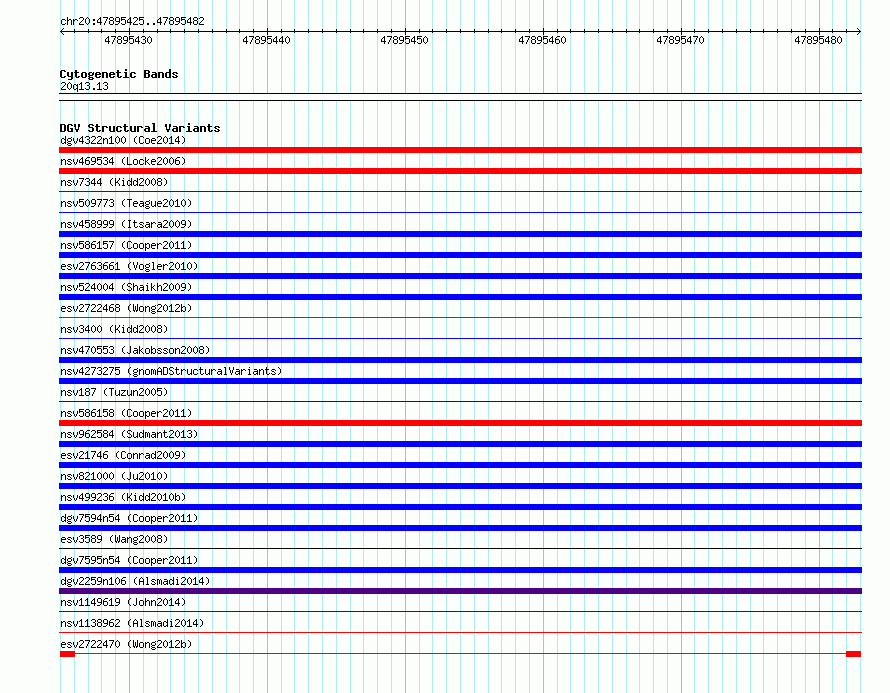Select nsv1149619 (John2014) variant
The width and height of the screenshot is (890, 693).
tap(123, 602)
